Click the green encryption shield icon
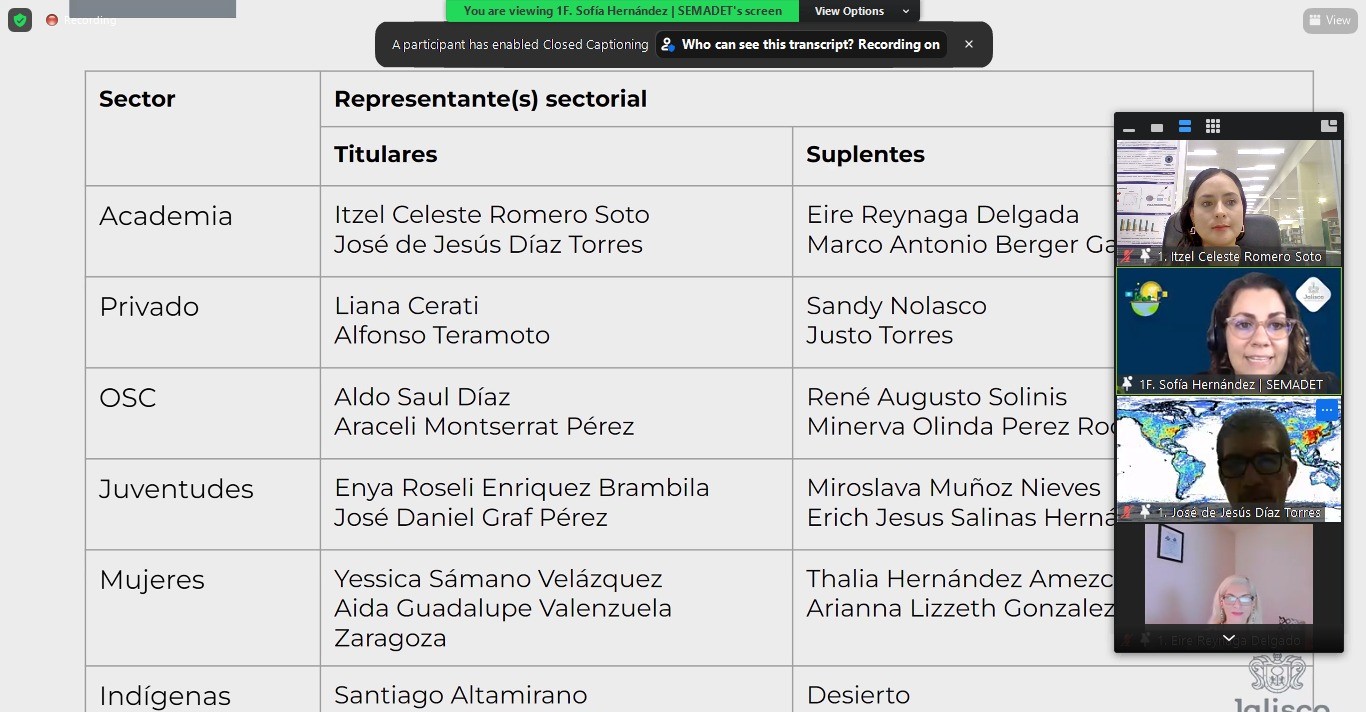The height and width of the screenshot is (712, 1366). (20, 20)
